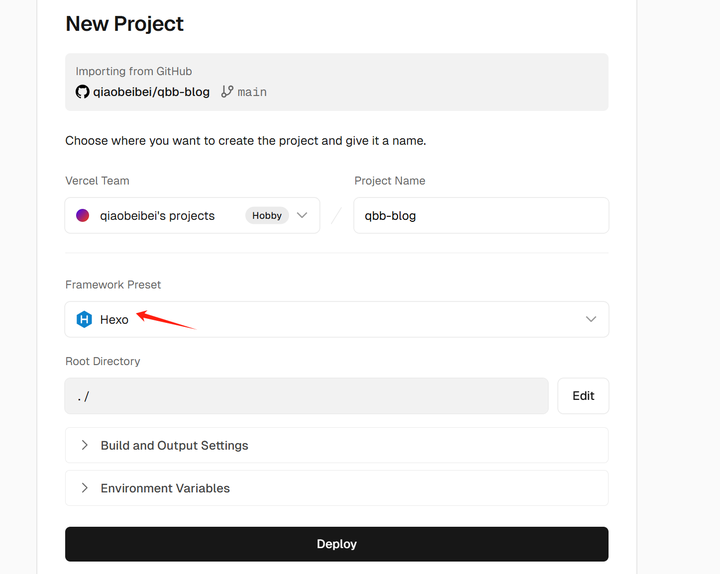
Task: Click the GitHub logo icon beside repository name
Action: pos(82,92)
